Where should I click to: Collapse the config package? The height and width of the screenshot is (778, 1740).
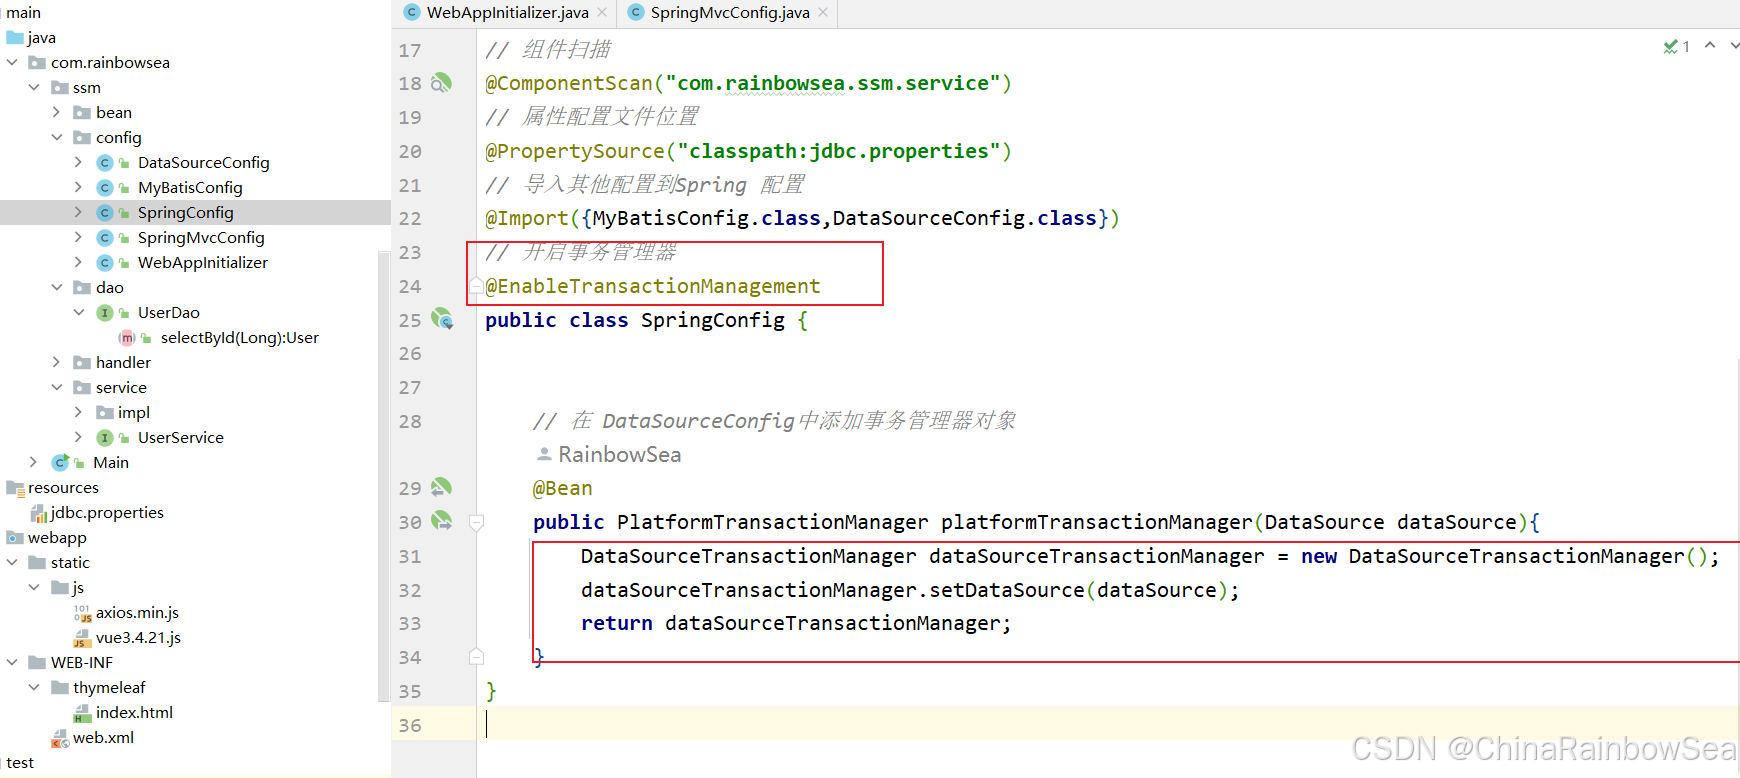pos(56,137)
